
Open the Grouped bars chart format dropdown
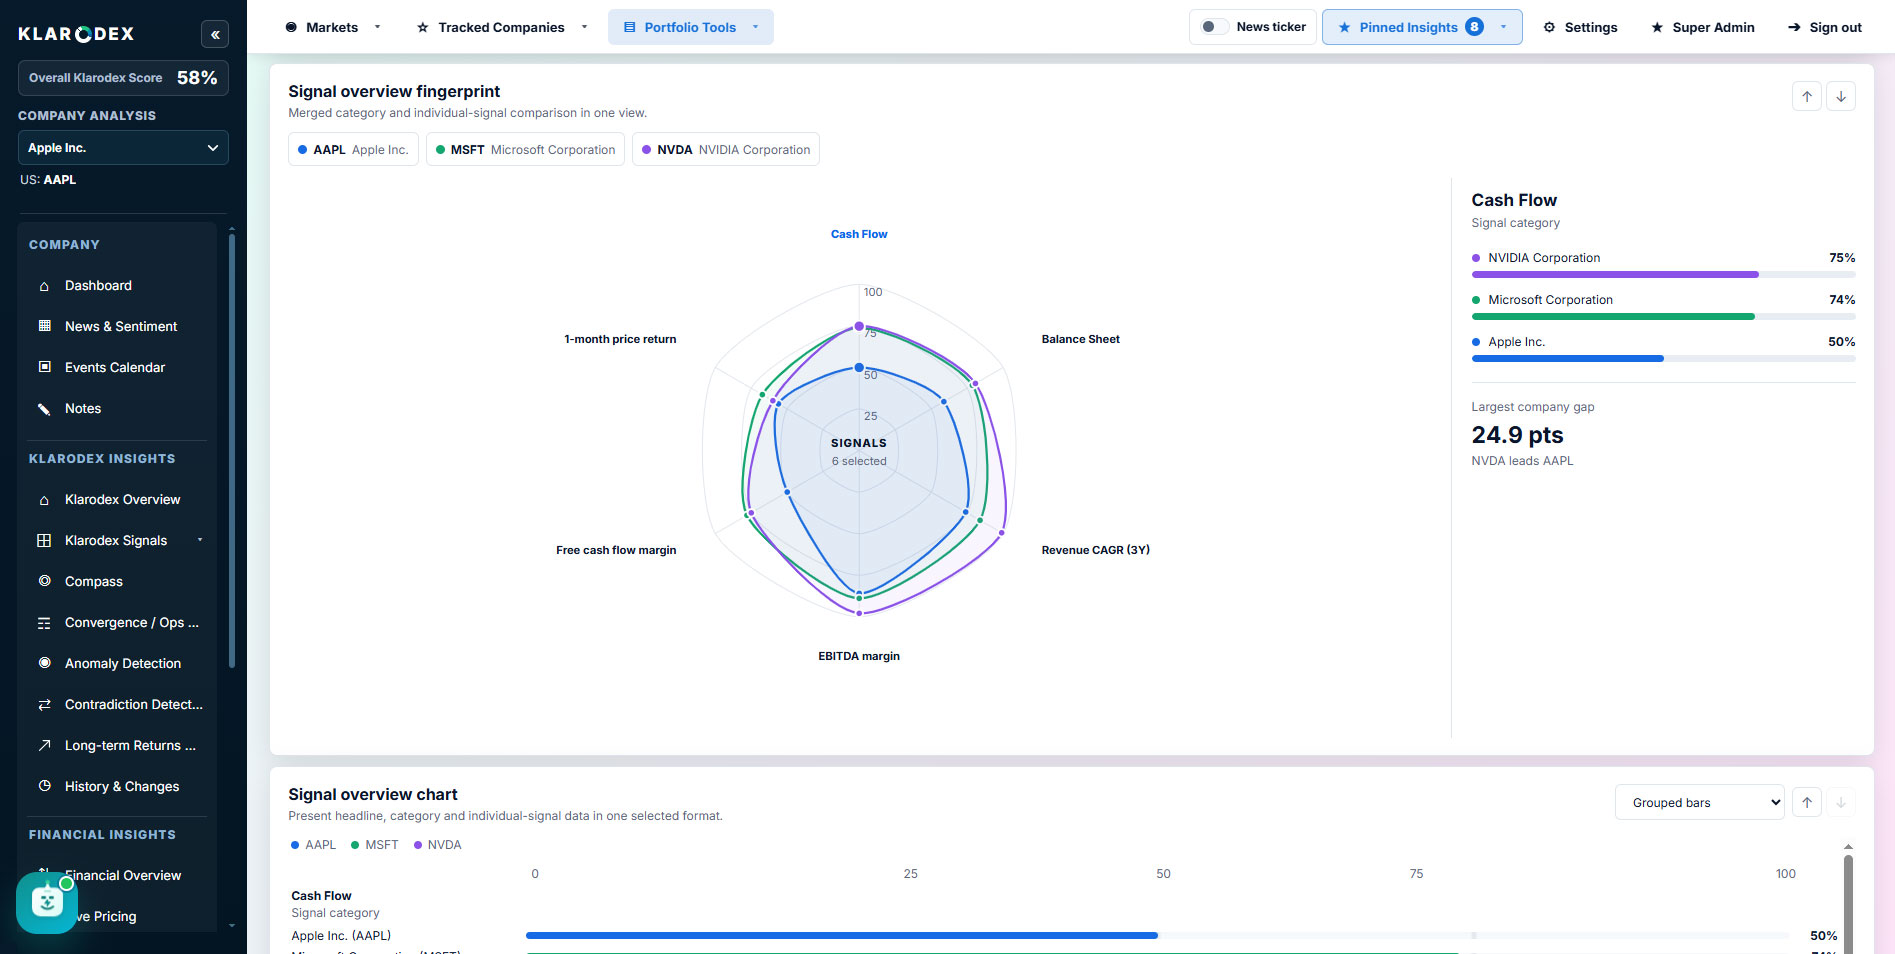1699,802
